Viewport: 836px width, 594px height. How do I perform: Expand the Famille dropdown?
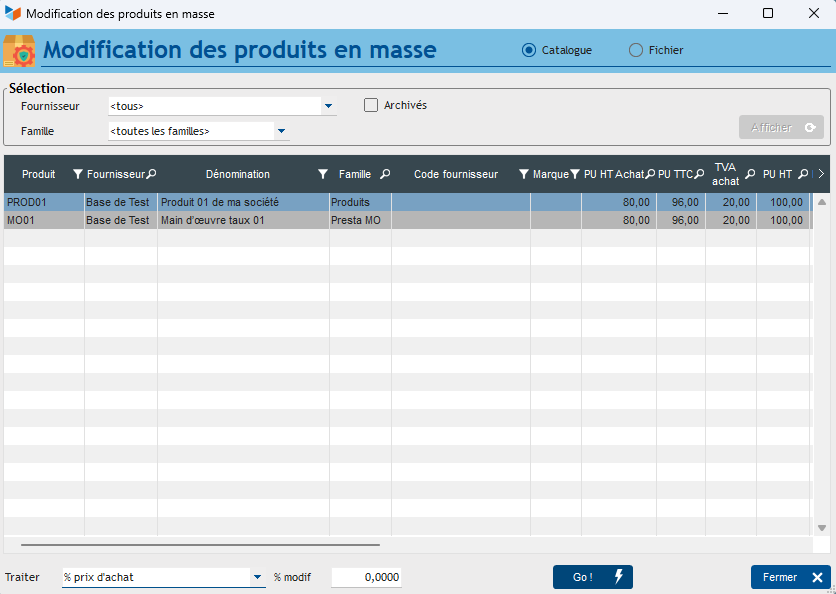282,131
